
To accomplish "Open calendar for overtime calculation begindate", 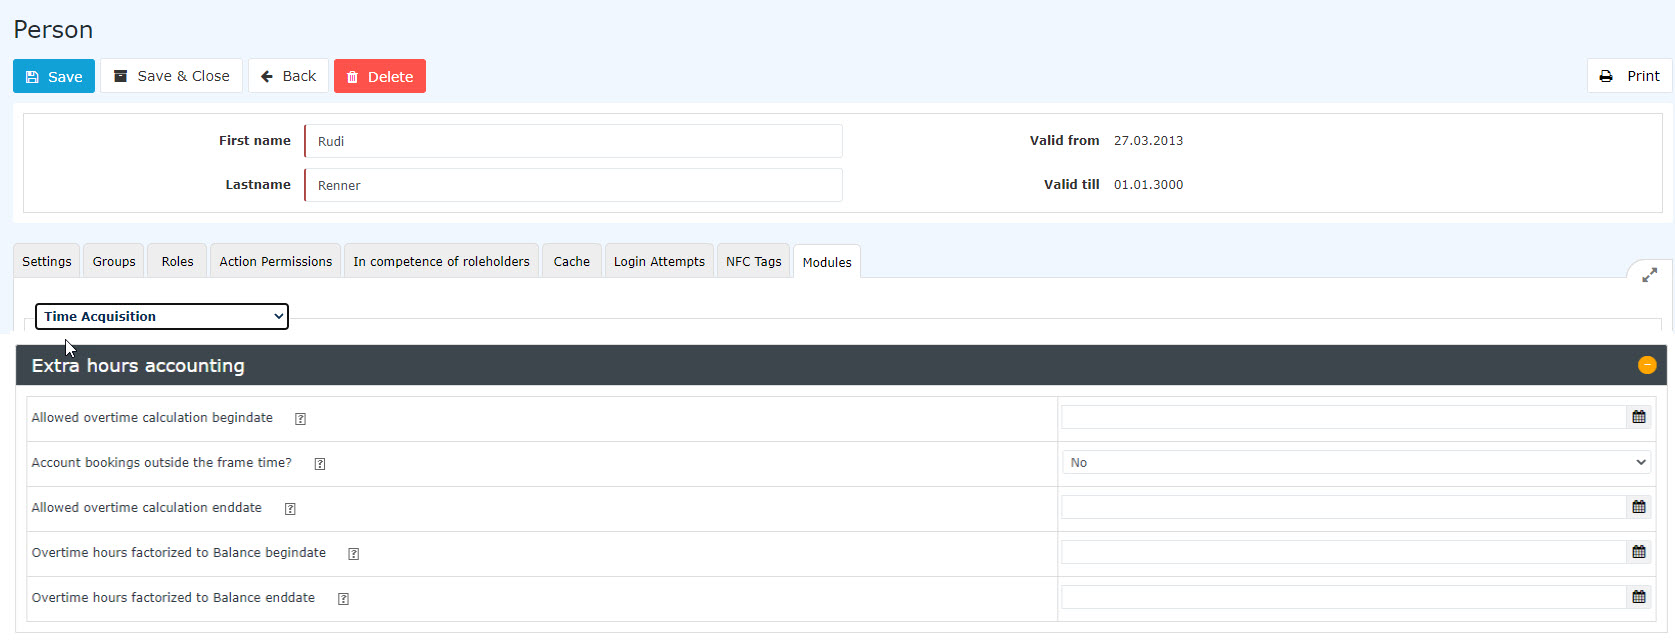I will 1639,417.
